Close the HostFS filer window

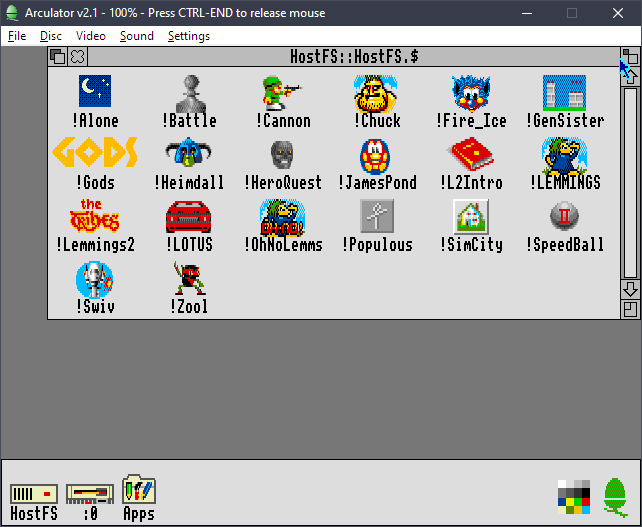77,57
